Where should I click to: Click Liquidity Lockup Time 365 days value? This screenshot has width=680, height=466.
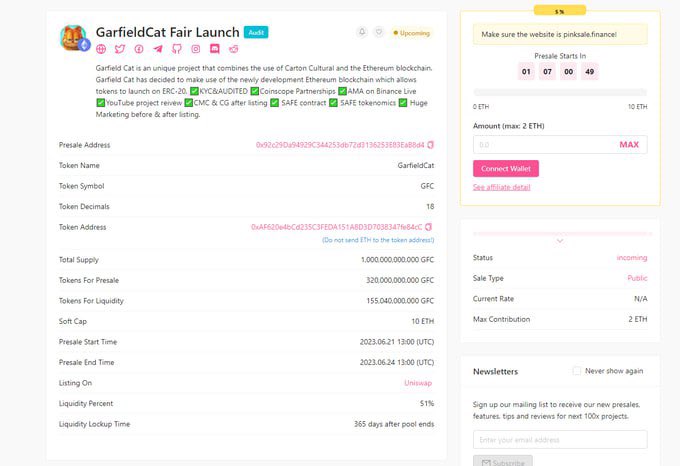(x=394, y=424)
